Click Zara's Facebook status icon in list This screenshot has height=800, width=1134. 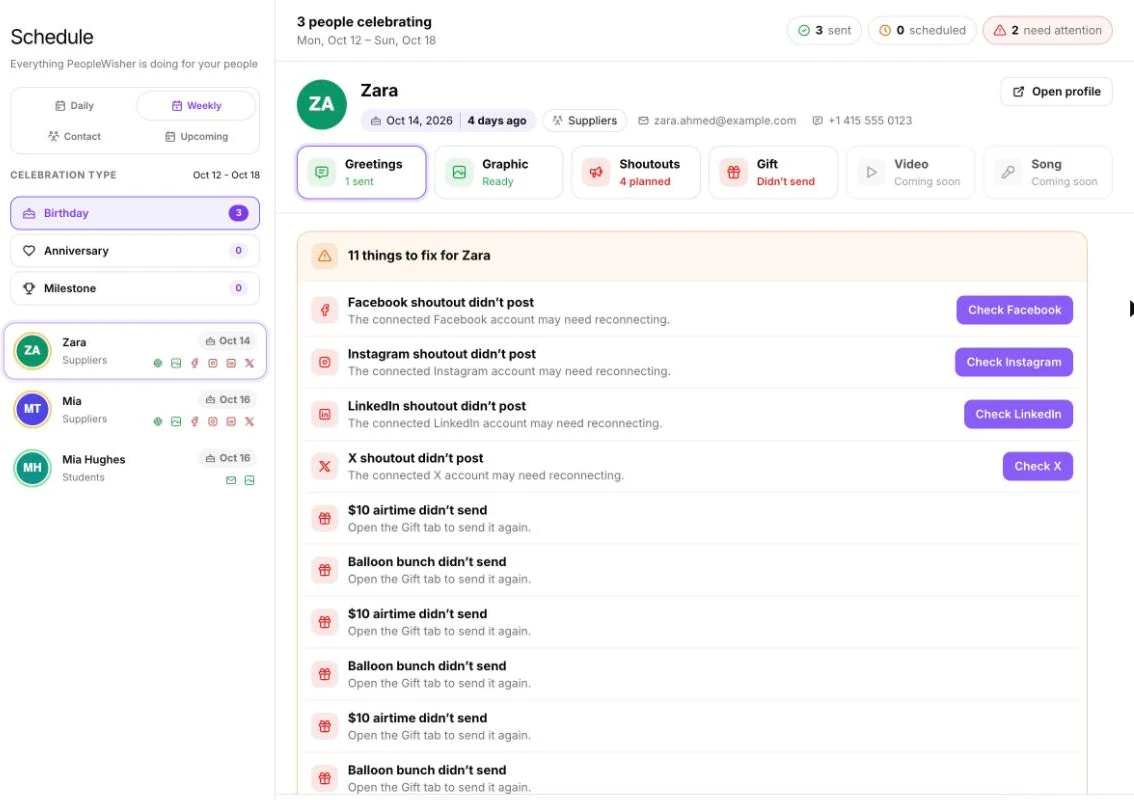195,363
